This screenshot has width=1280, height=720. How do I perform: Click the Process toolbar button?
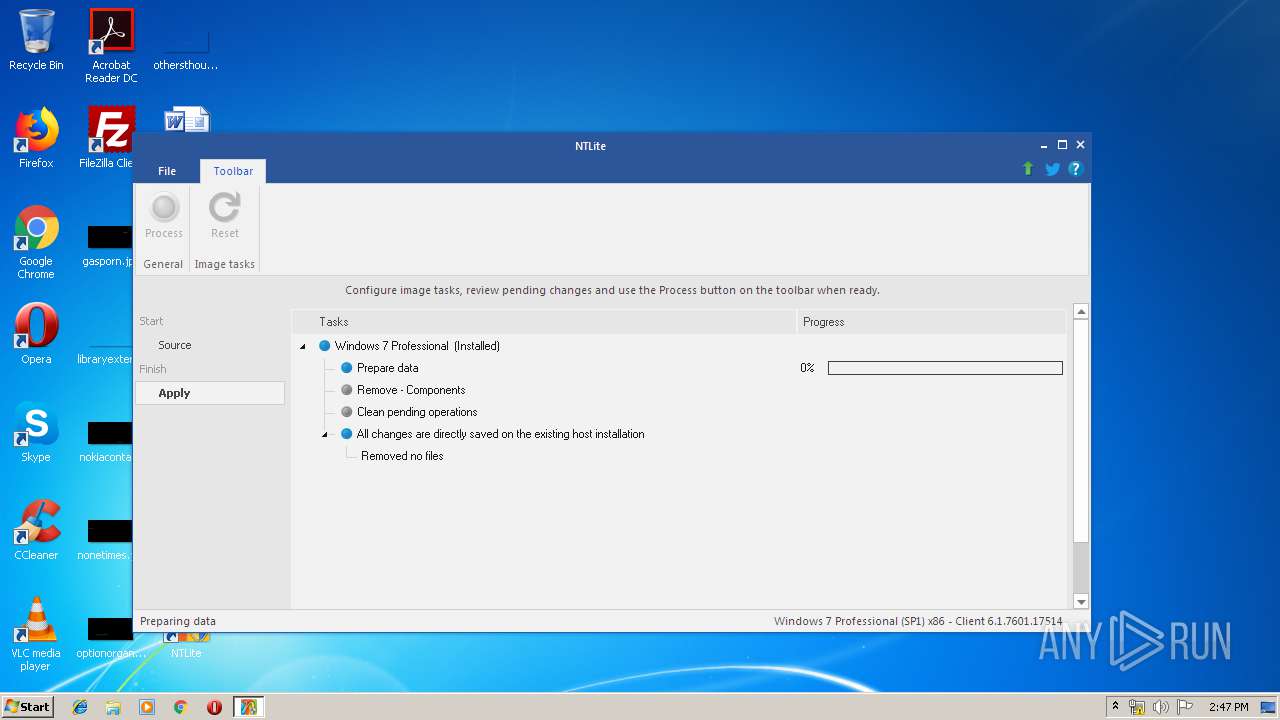pos(164,217)
